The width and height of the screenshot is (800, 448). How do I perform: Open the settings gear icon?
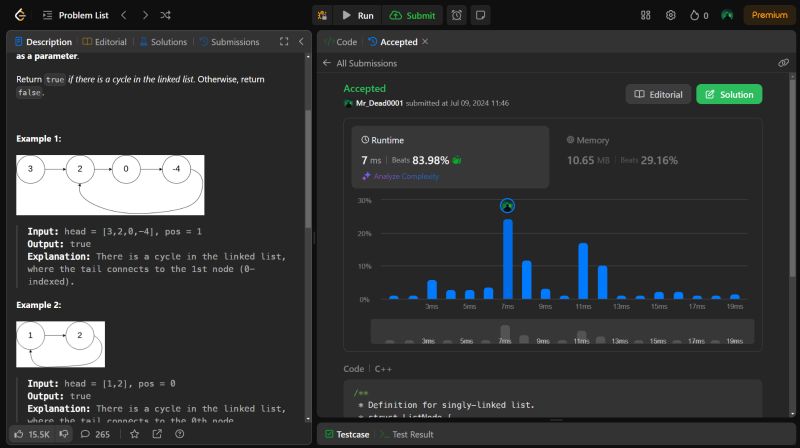point(671,15)
